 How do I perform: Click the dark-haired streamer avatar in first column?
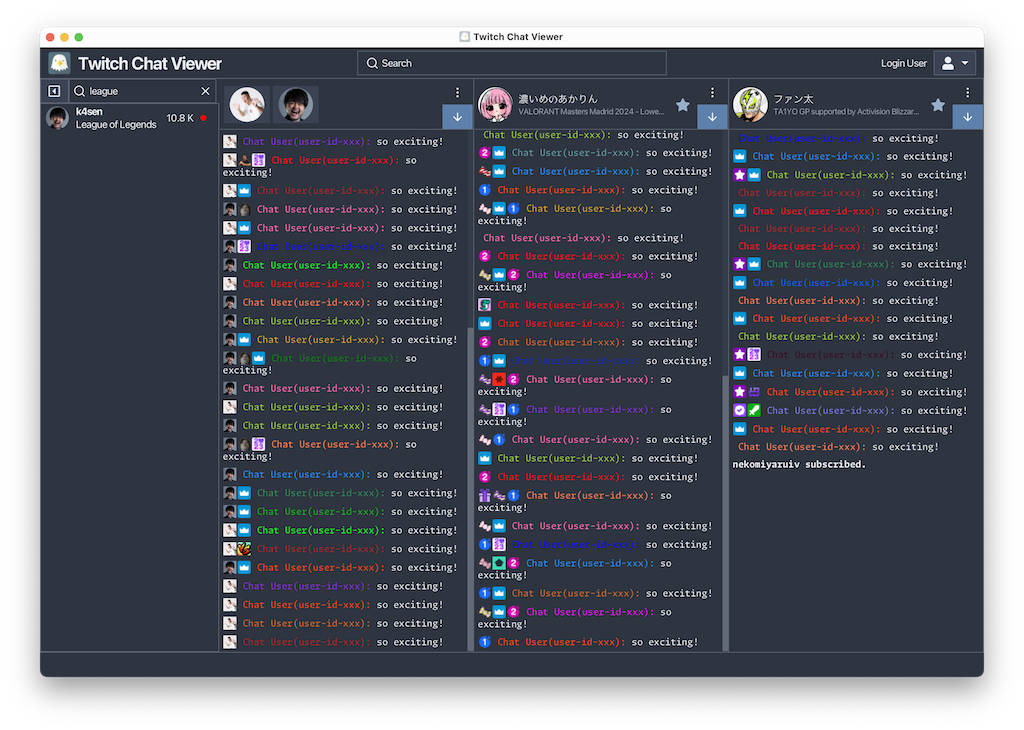296,104
